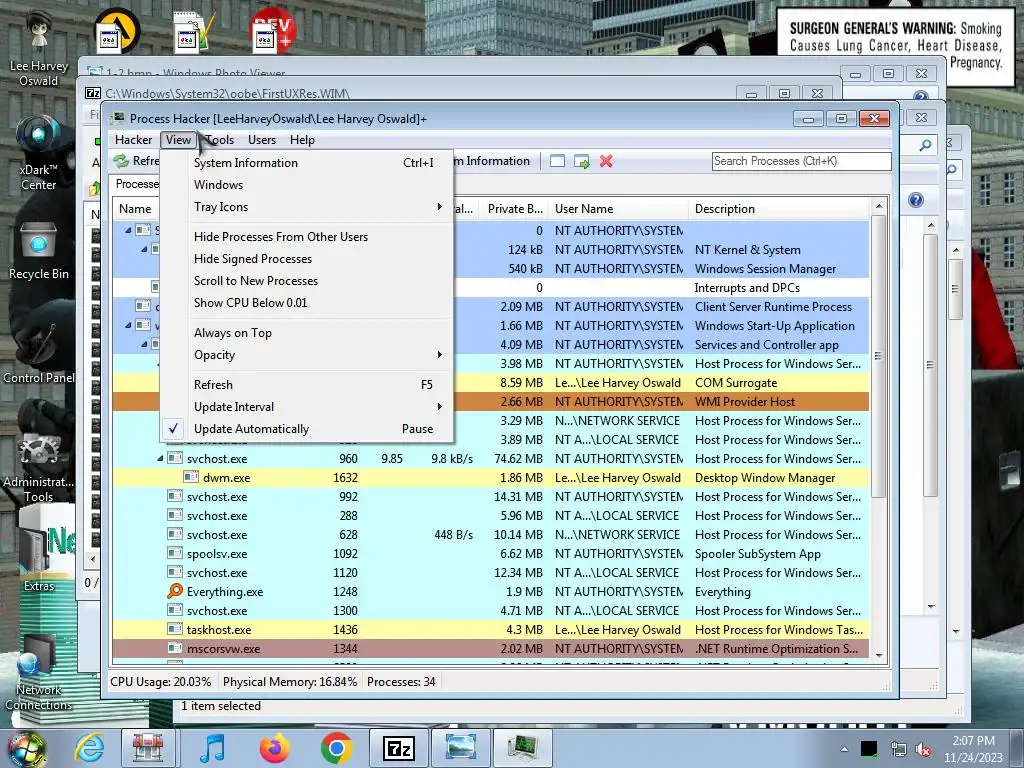Sort by Private Bytes column header

coord(514,209)
